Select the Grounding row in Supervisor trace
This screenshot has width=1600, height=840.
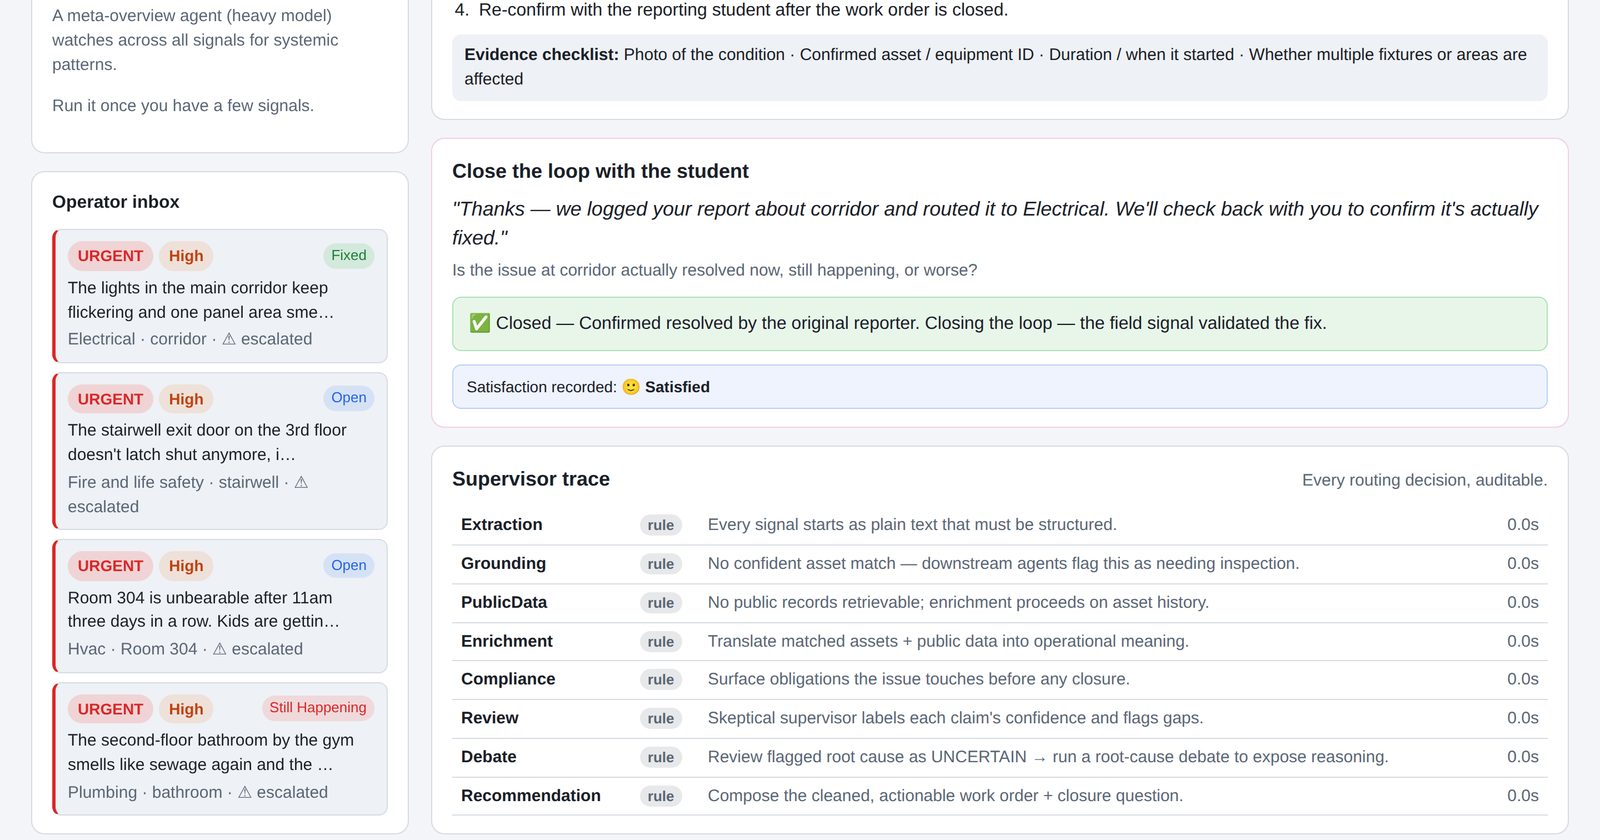(x=999, y=564)
